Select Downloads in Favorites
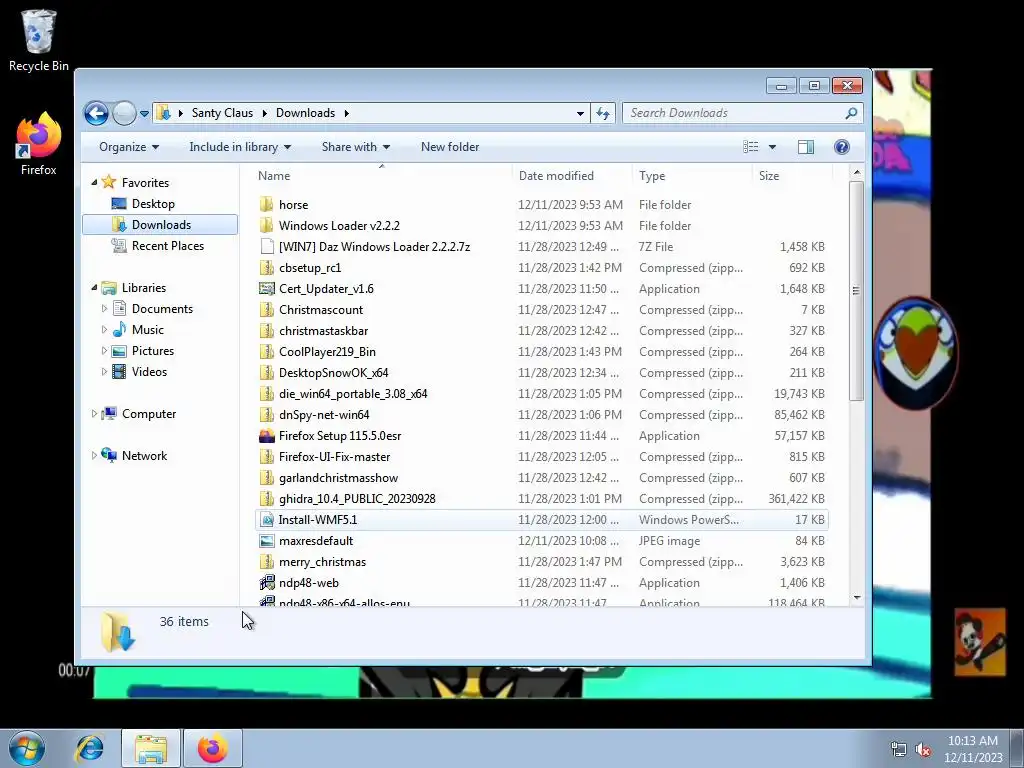The height and width of the screenshot is (768, 1024). coord(161,225)
